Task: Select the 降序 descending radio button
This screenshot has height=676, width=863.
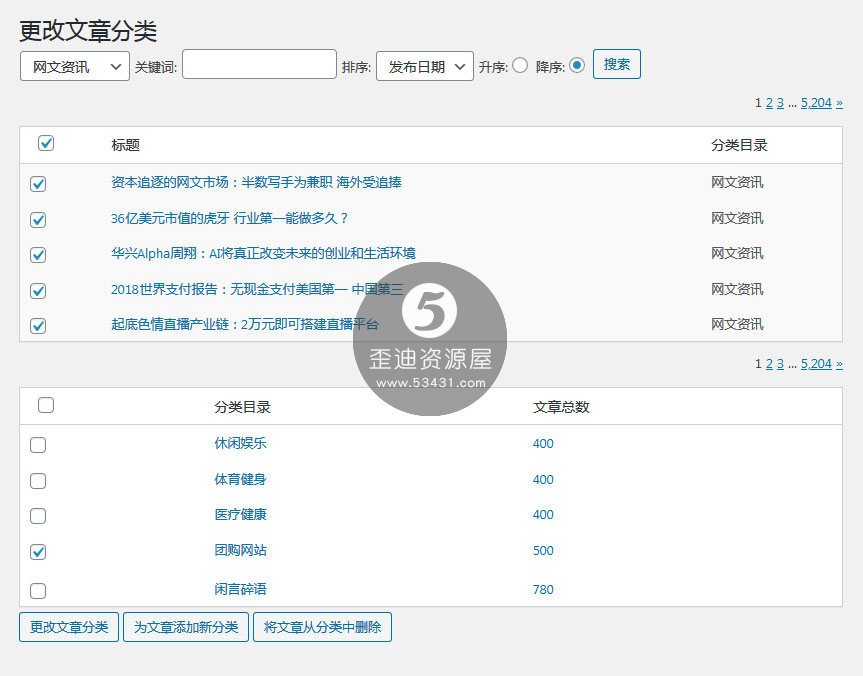Action: [577, 66]
